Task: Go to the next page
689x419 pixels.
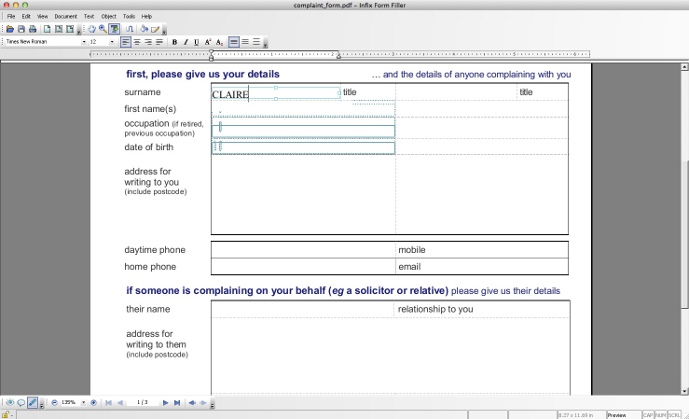Action: point(165,402)
